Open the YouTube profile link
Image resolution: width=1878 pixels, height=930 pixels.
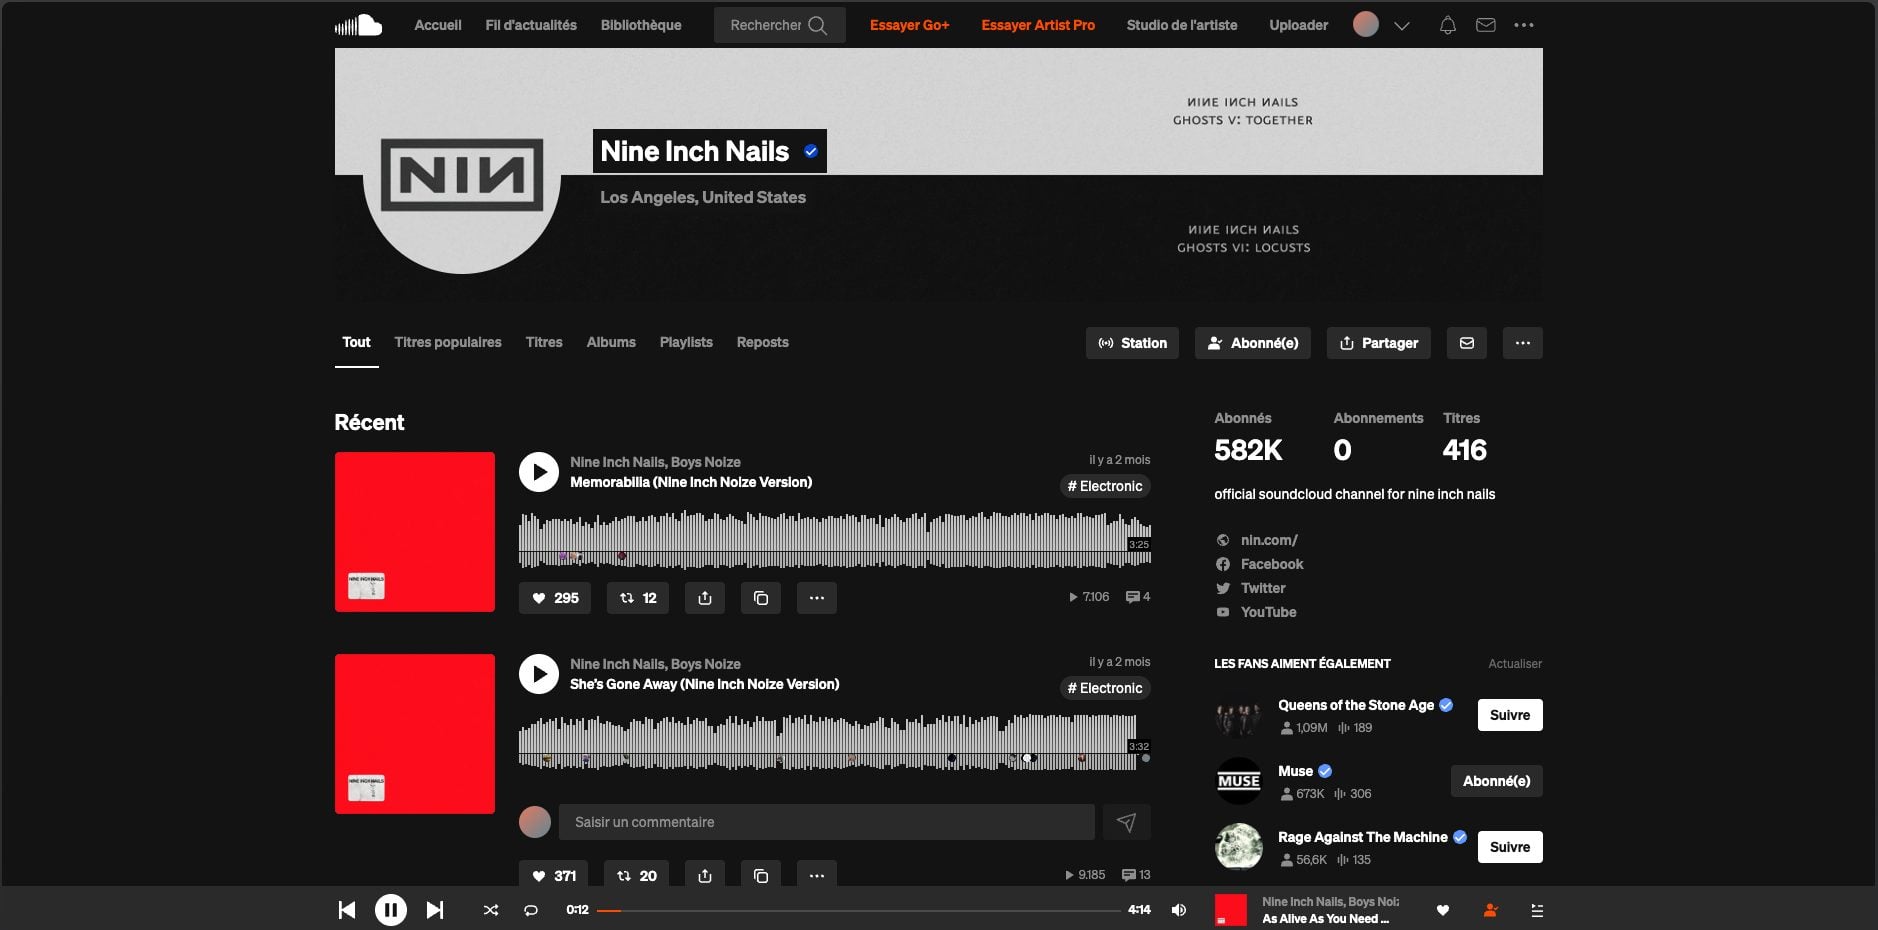[1268, 612]
